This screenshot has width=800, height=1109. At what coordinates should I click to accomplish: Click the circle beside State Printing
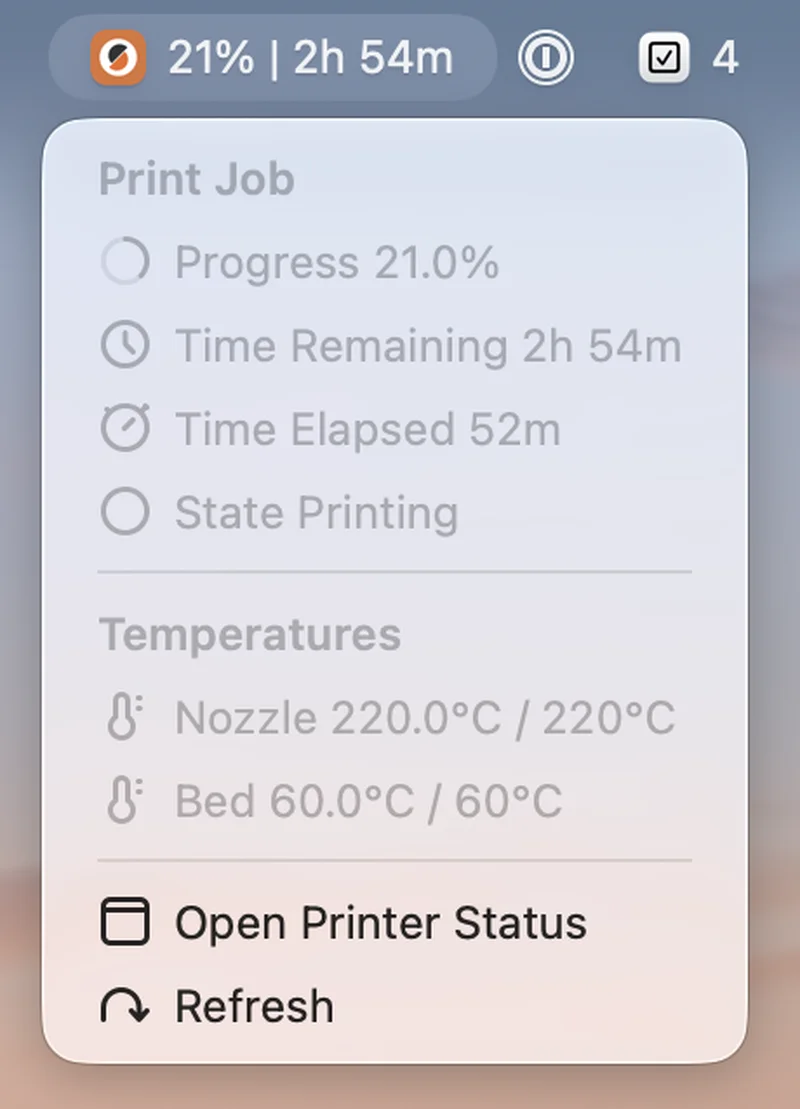coord(125,512)
